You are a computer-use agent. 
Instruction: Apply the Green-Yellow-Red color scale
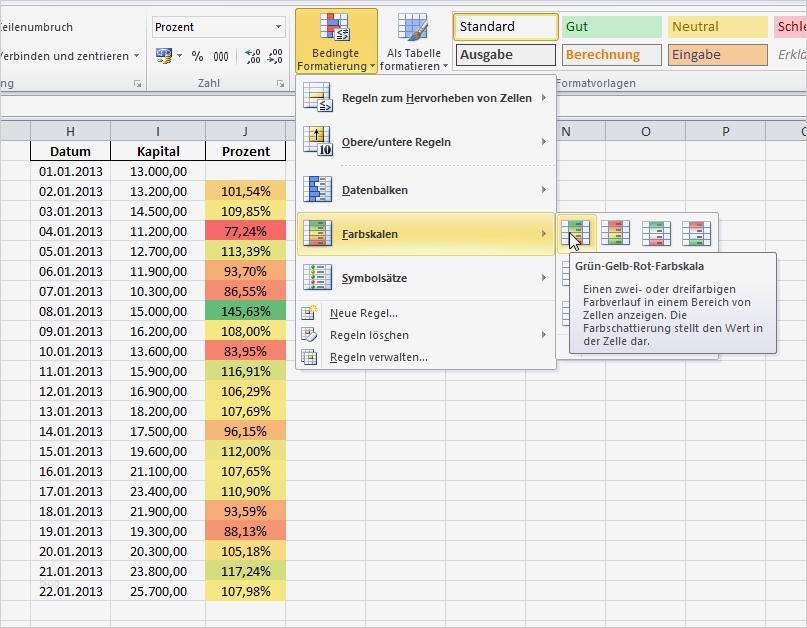pyautogui.click(x=576, y=233)
